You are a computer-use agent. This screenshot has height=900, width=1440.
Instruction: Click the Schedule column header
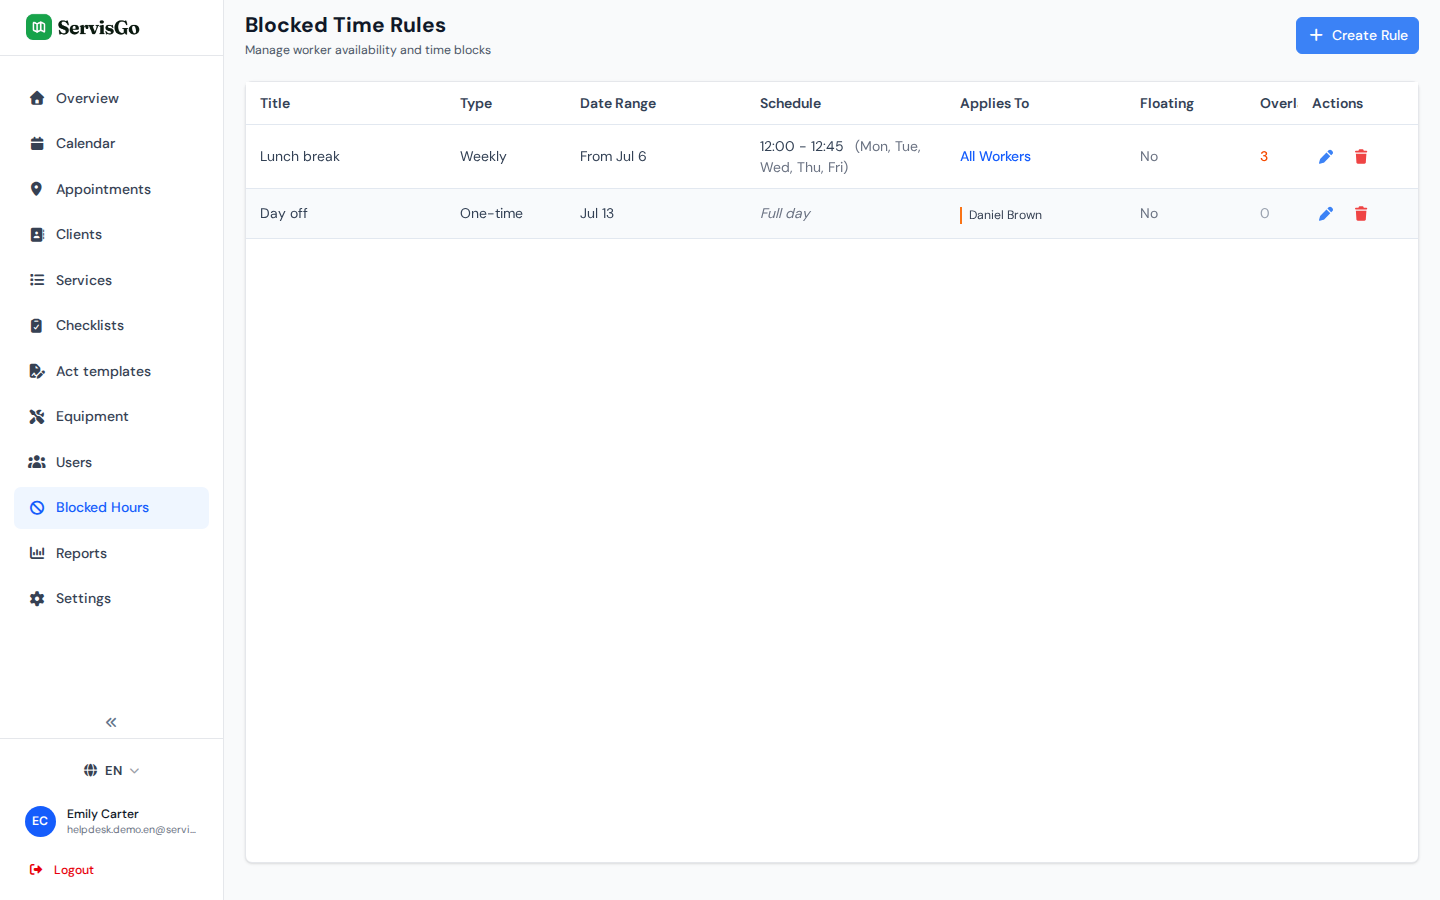coord(790,103)
